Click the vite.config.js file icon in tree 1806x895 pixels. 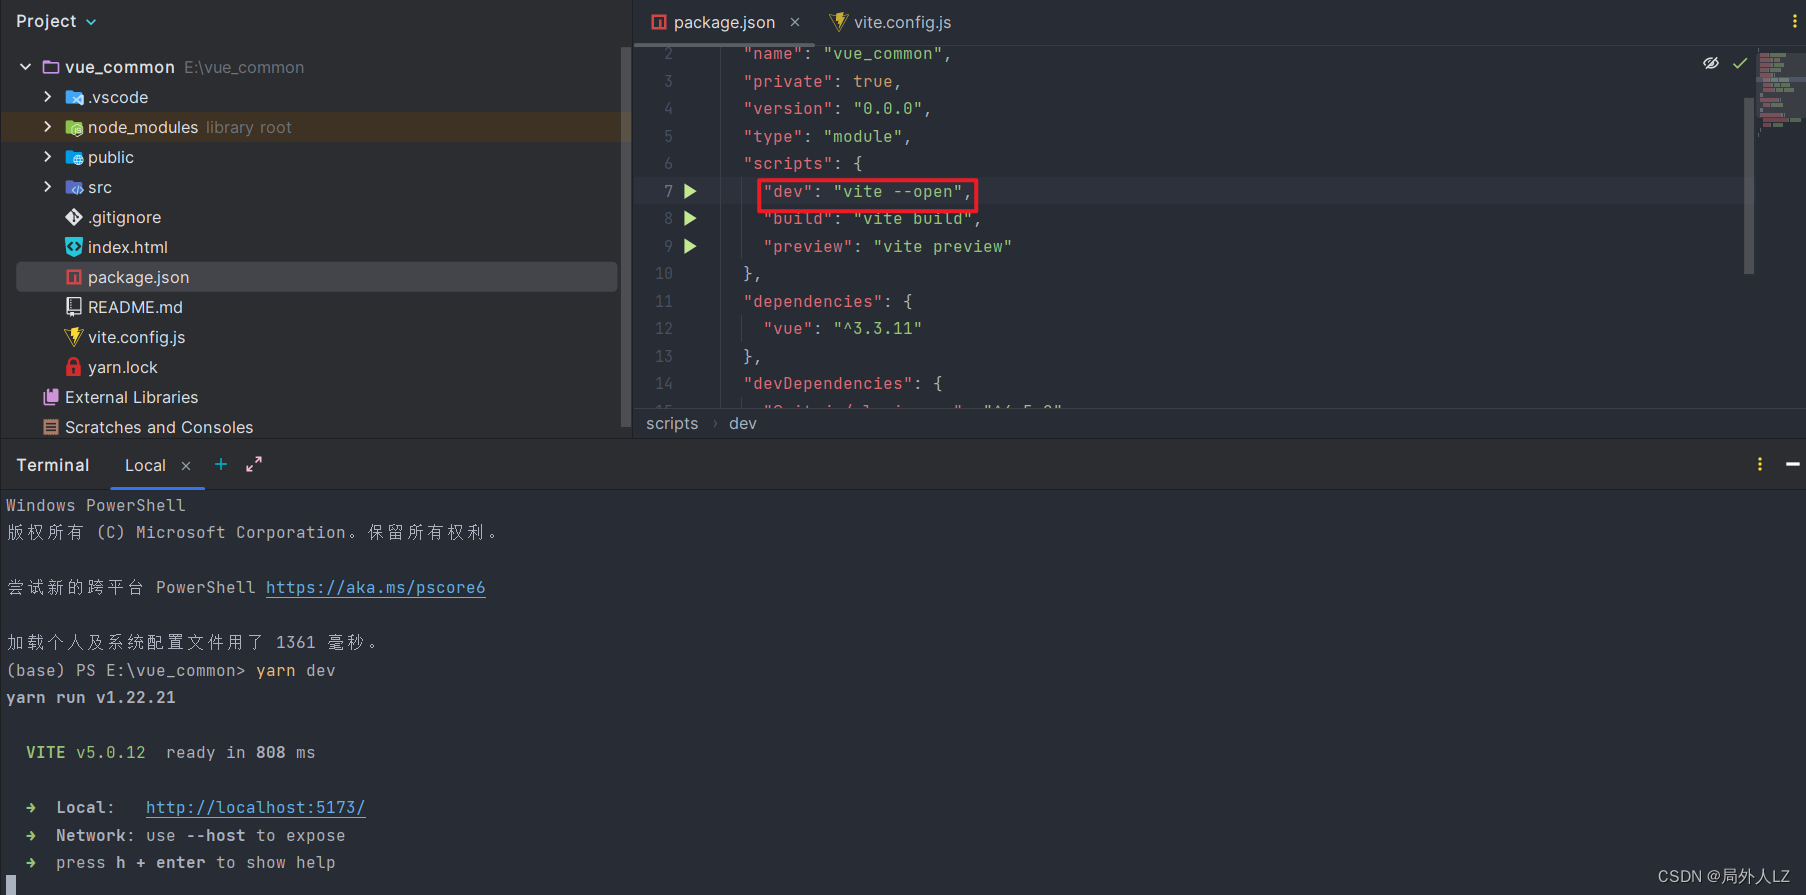tap(74, 337)
